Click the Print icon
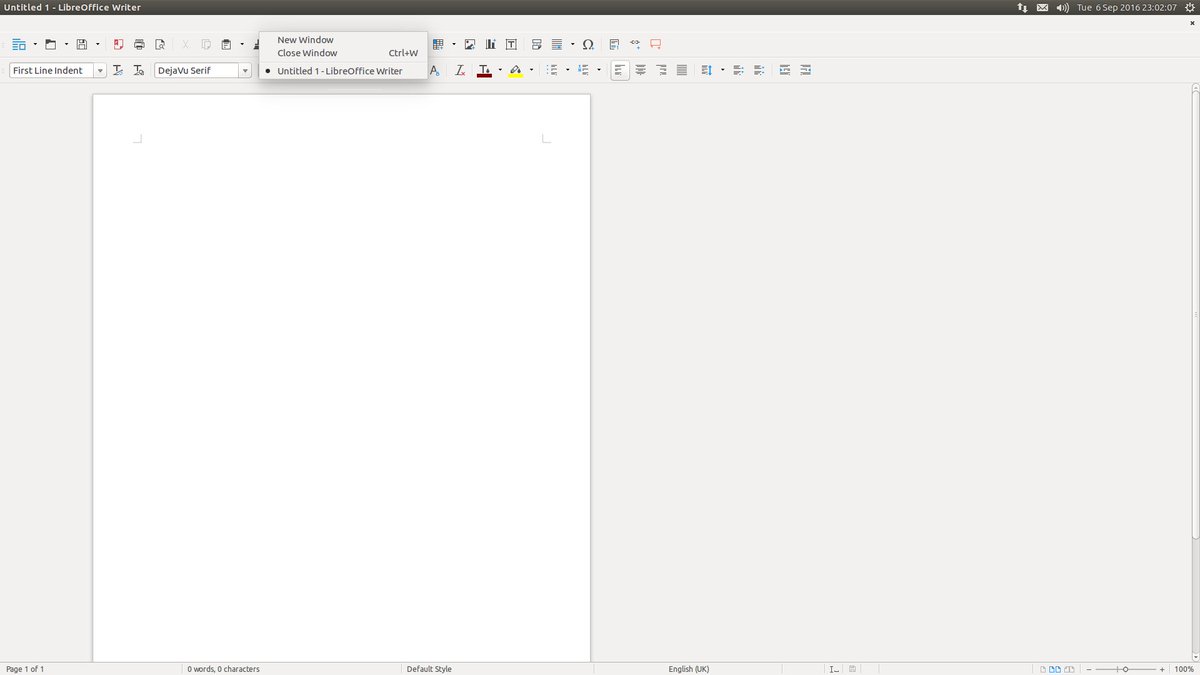Viewport: 1200px width, 675px height. coord(139,44)
